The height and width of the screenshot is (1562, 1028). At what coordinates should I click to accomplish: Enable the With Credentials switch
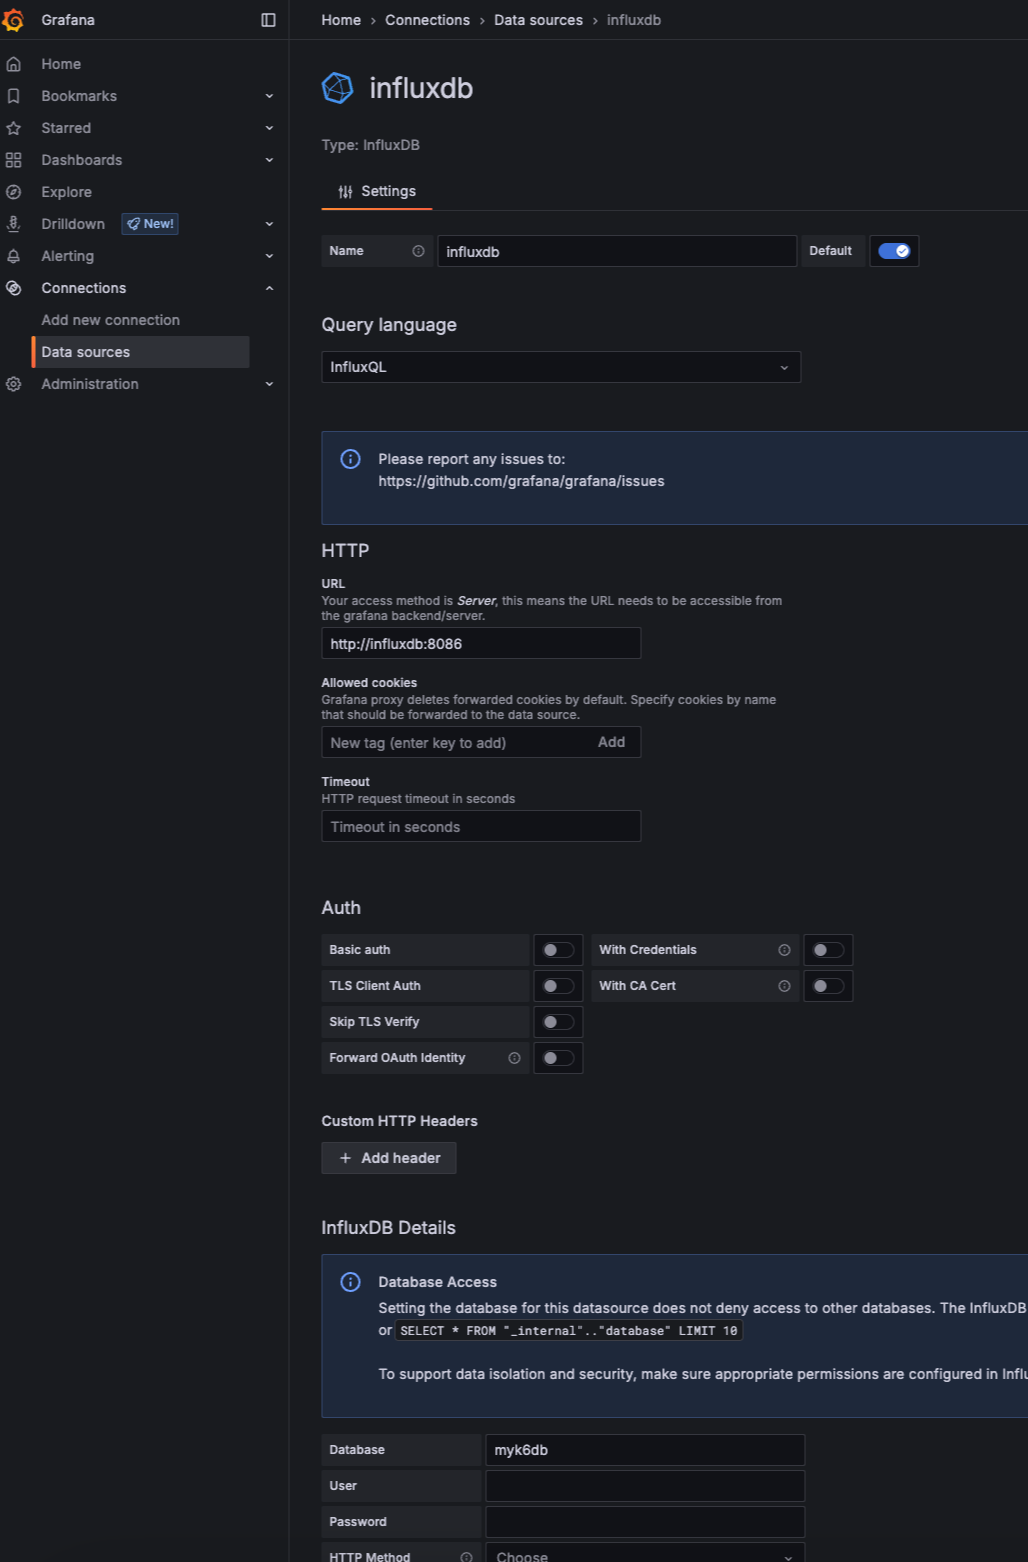[x=828, y=950]
